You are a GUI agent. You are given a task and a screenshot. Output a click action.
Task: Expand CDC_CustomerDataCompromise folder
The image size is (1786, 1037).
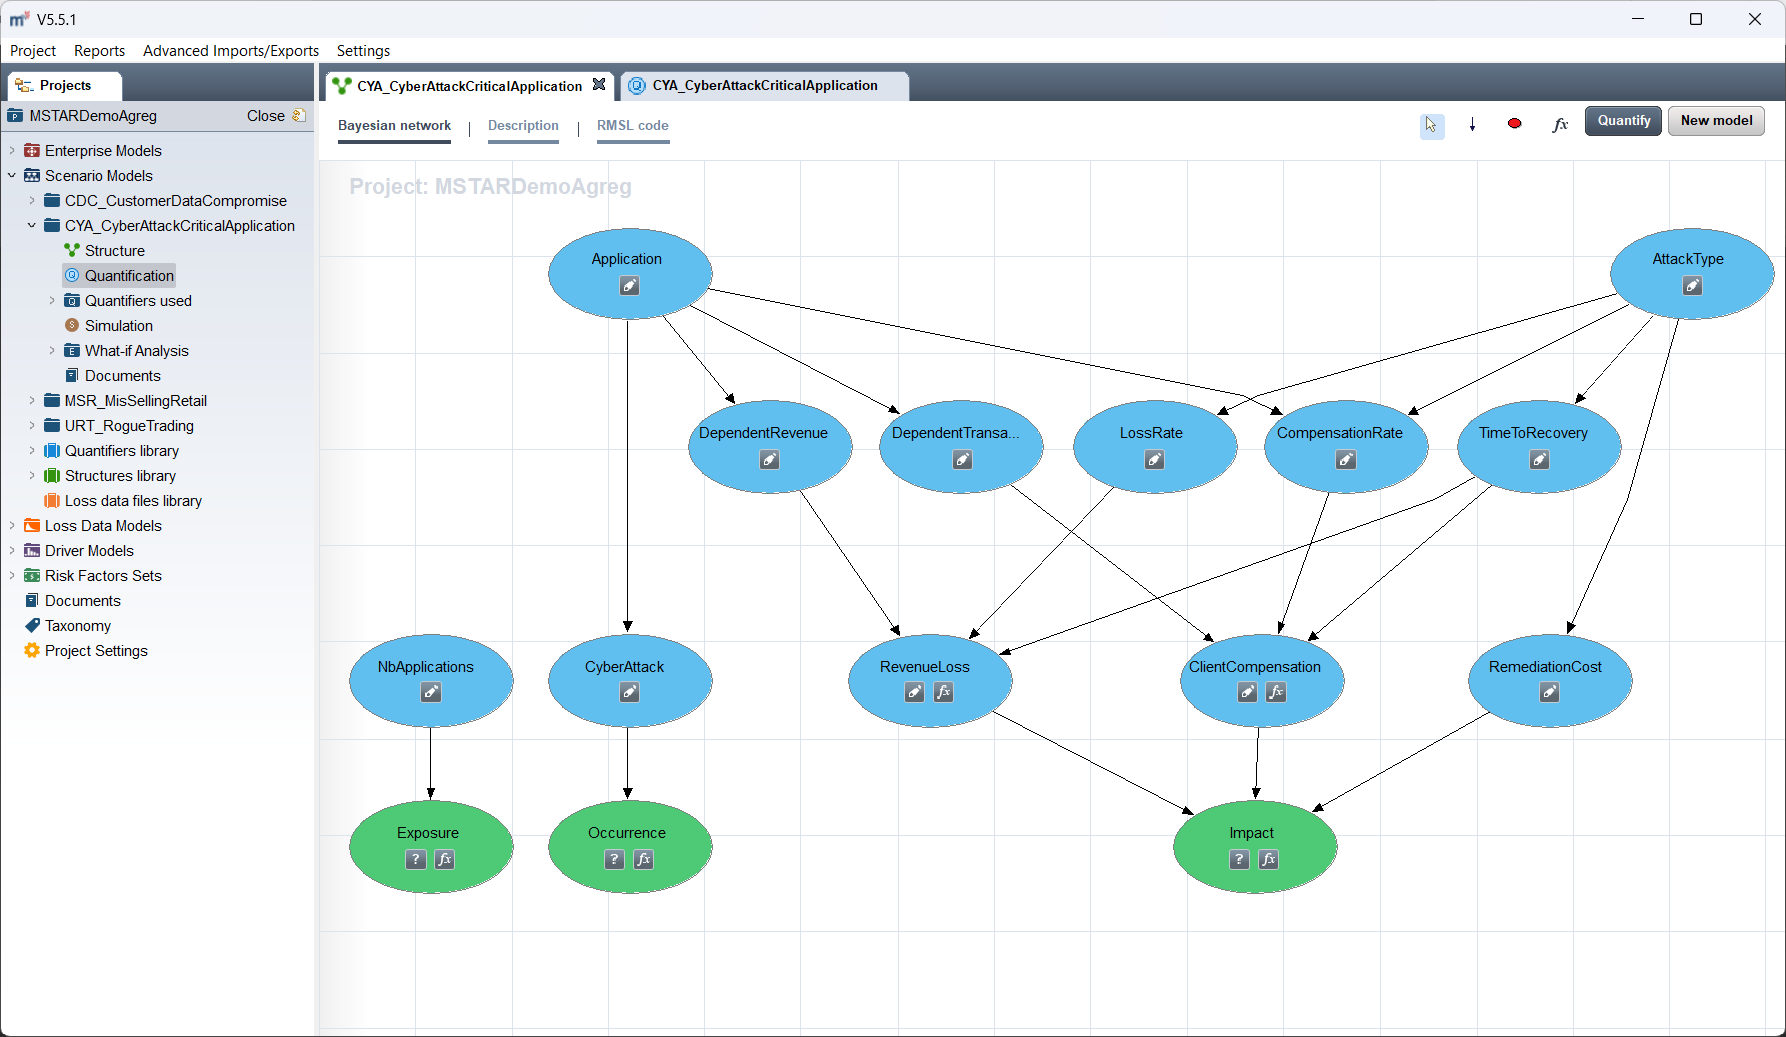[32, 201]
